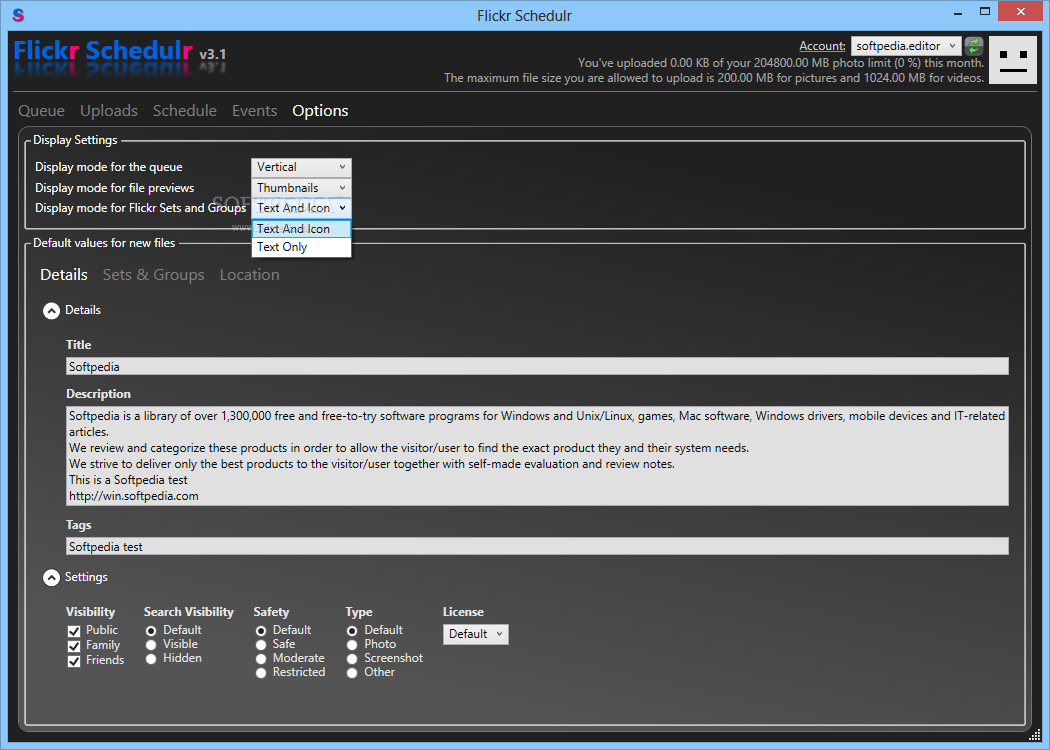Open the Events tab
The height and width of the screenshot is (750, 1050).
pyautogui.click(x=254, y=110)
